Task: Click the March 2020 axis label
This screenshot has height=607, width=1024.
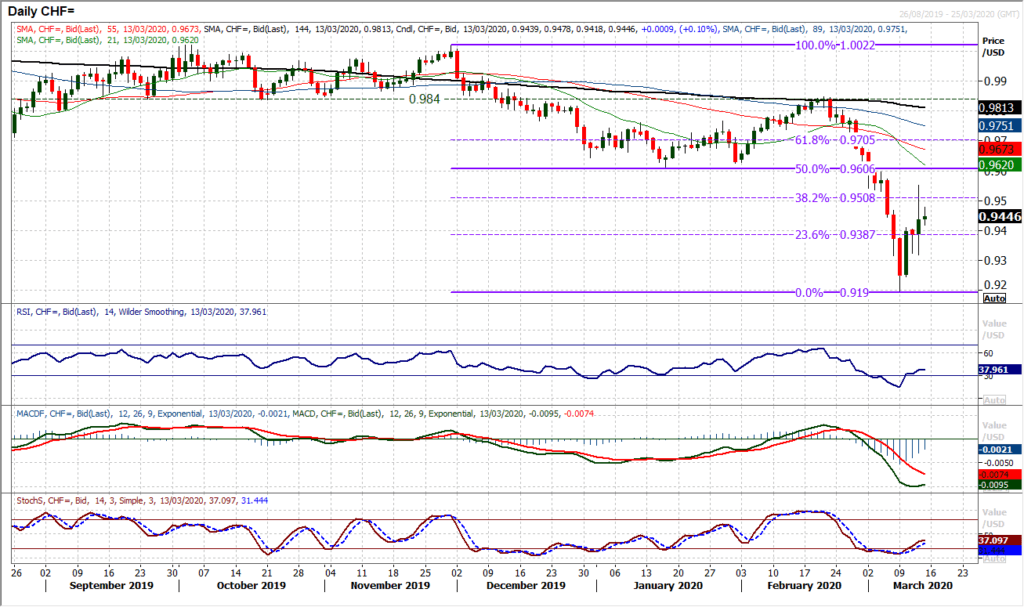Action: coord(920,585)
